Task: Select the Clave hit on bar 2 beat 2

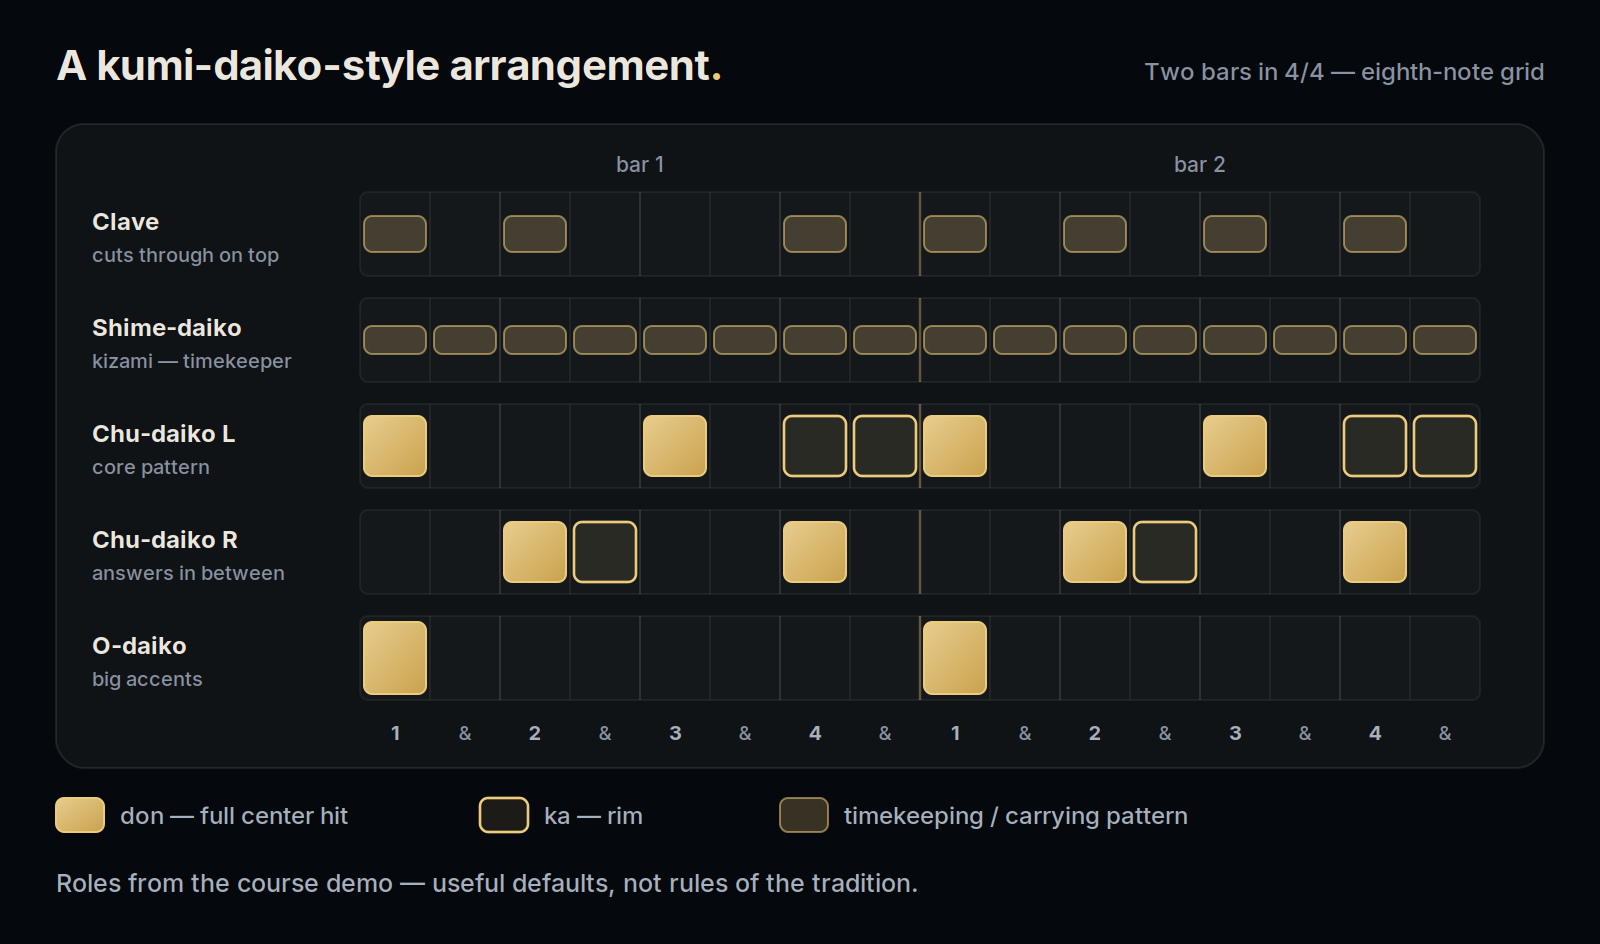Action: point(1095,234)
